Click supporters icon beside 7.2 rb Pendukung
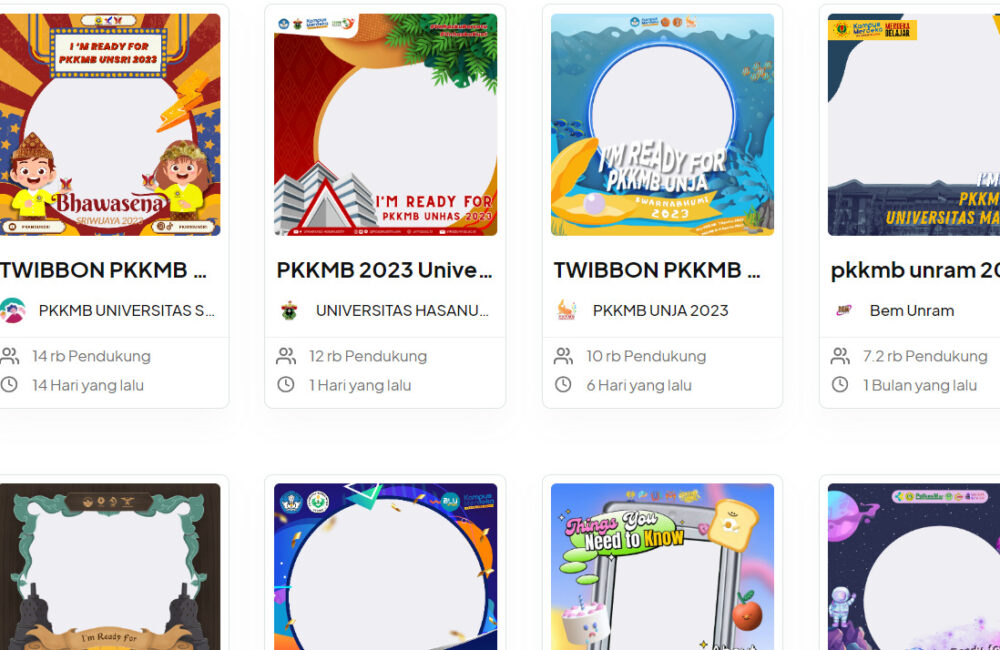Image resolution: width=1000 pixels, height=650 pixels. (x=840, y=356)
